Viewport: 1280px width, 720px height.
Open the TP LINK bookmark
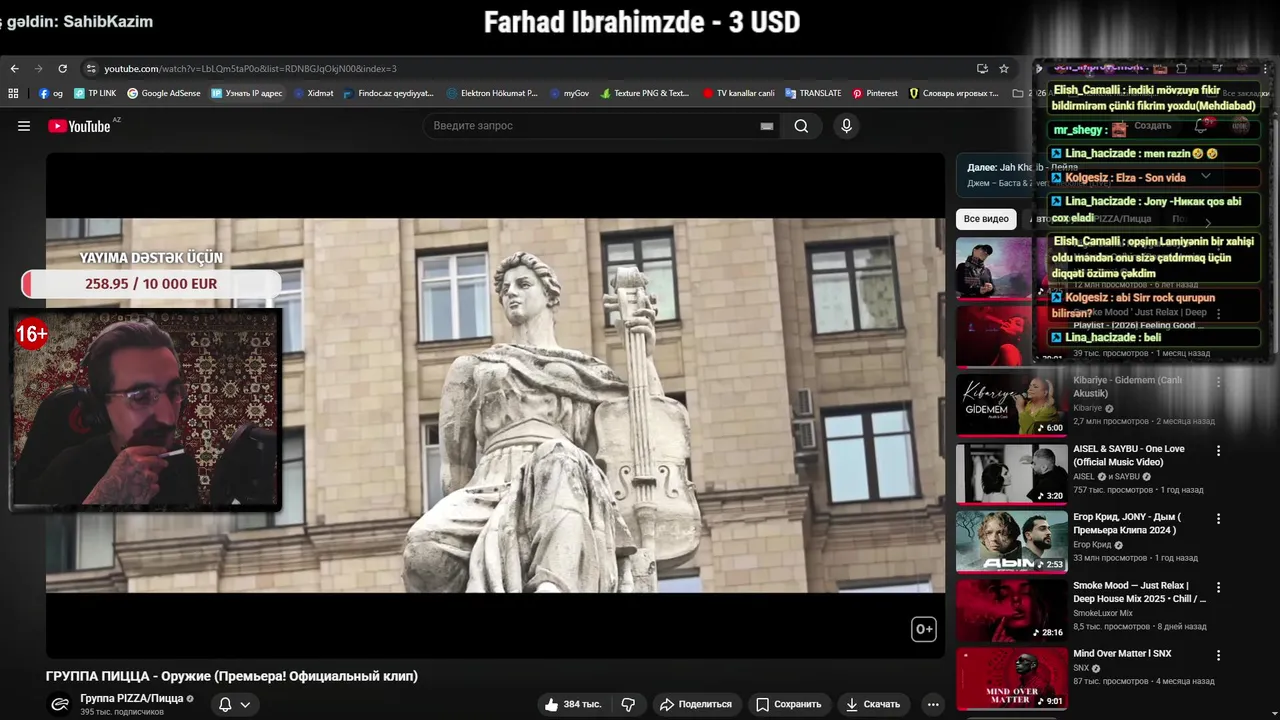click(95, 93)
